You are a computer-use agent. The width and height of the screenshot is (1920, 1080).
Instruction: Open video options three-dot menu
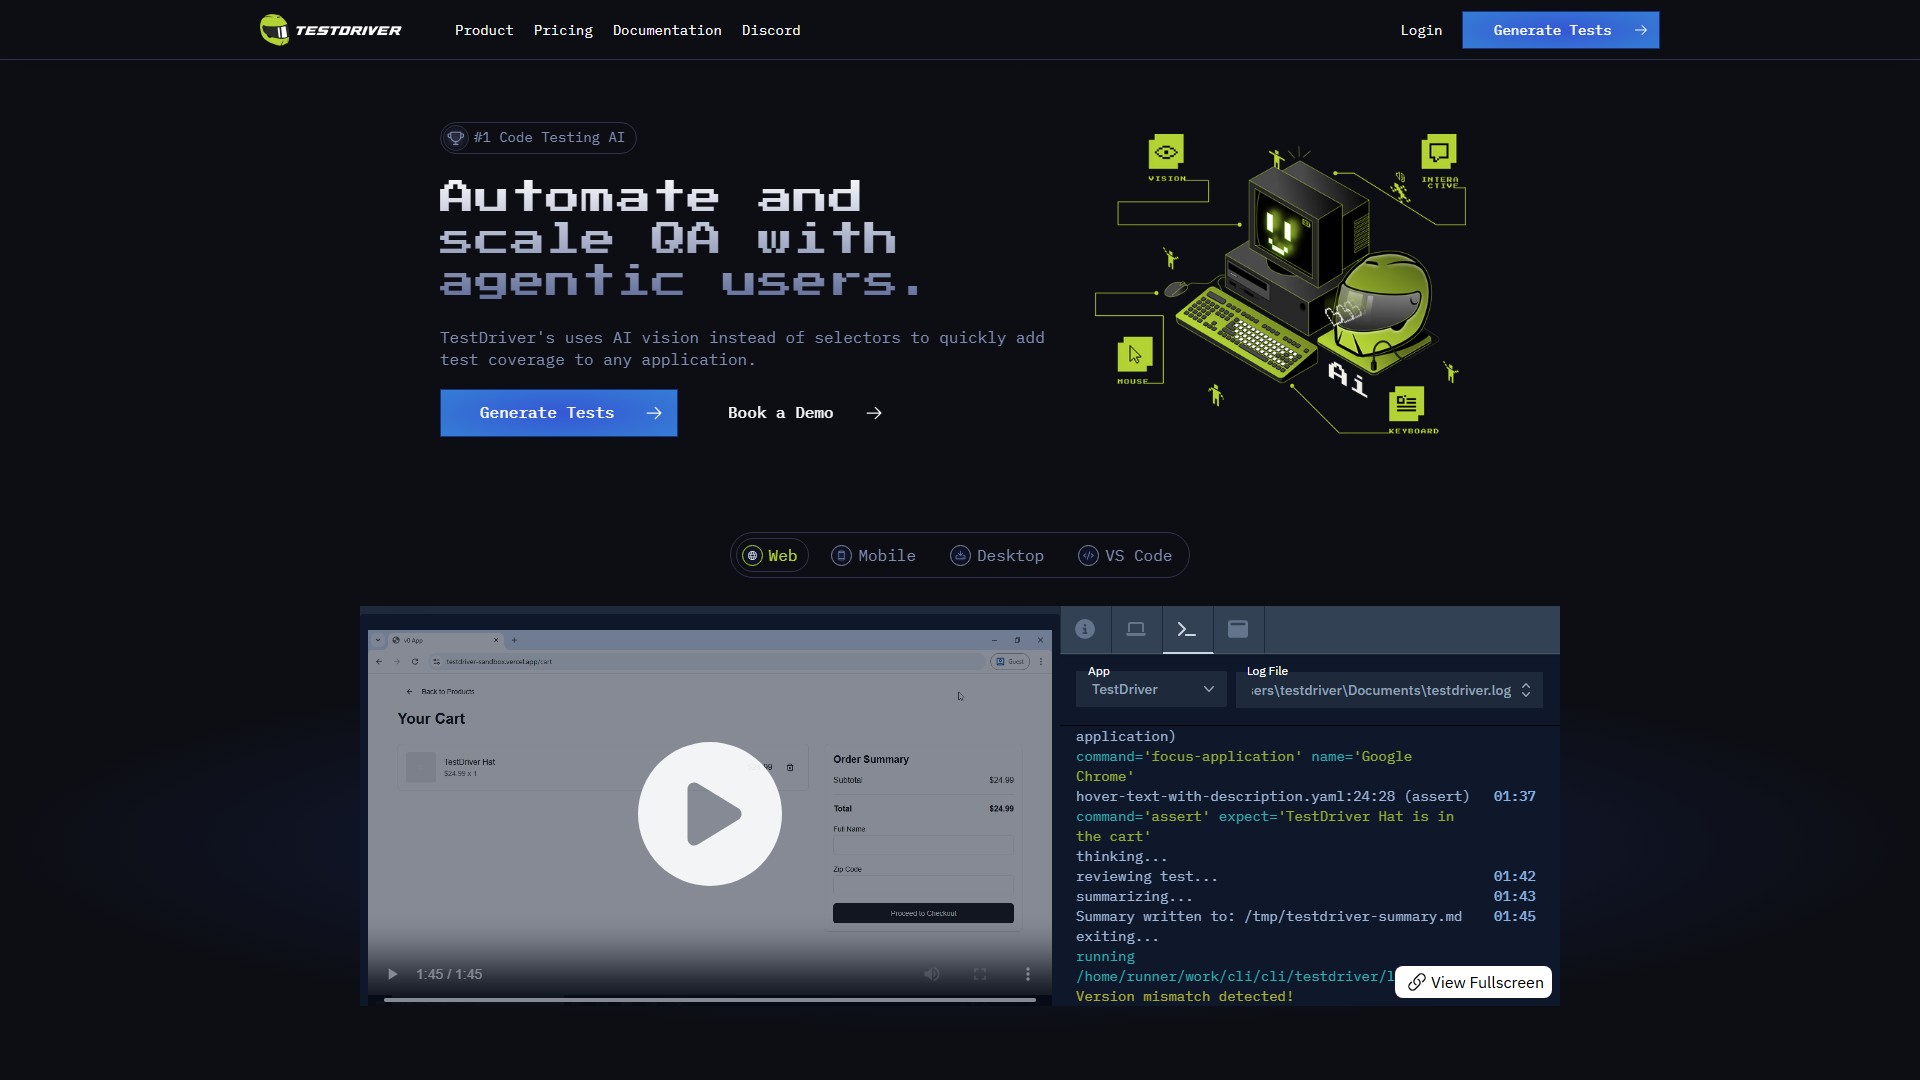(1027, 974)
